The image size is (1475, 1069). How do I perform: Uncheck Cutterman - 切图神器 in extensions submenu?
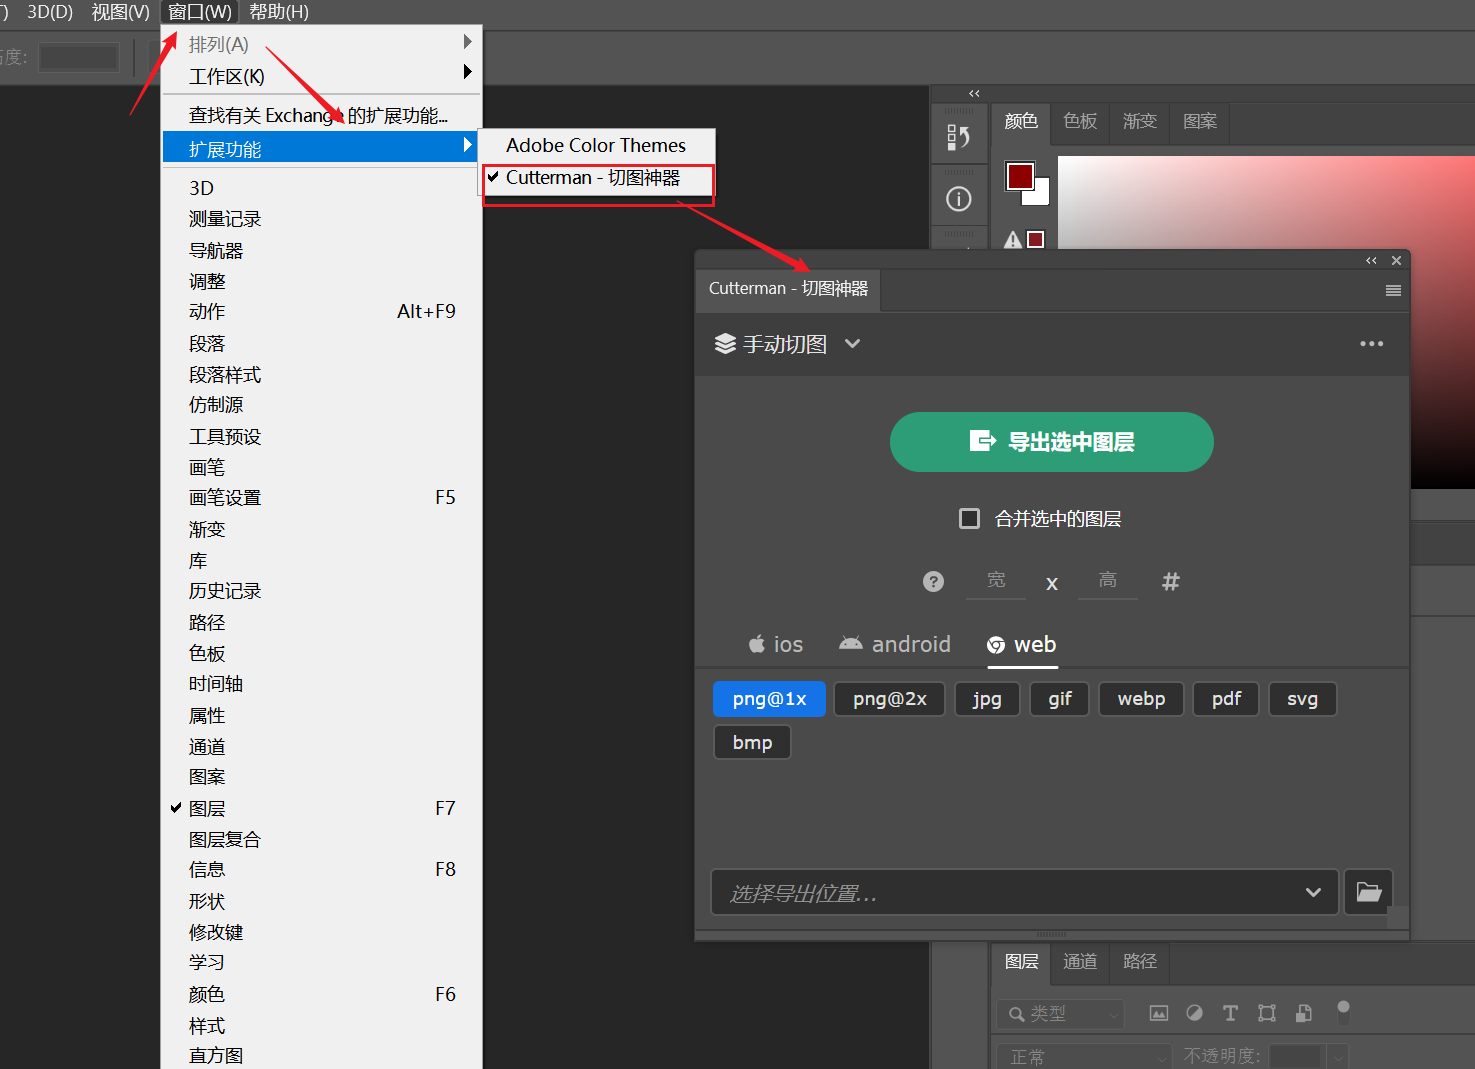tap(593, 178)
